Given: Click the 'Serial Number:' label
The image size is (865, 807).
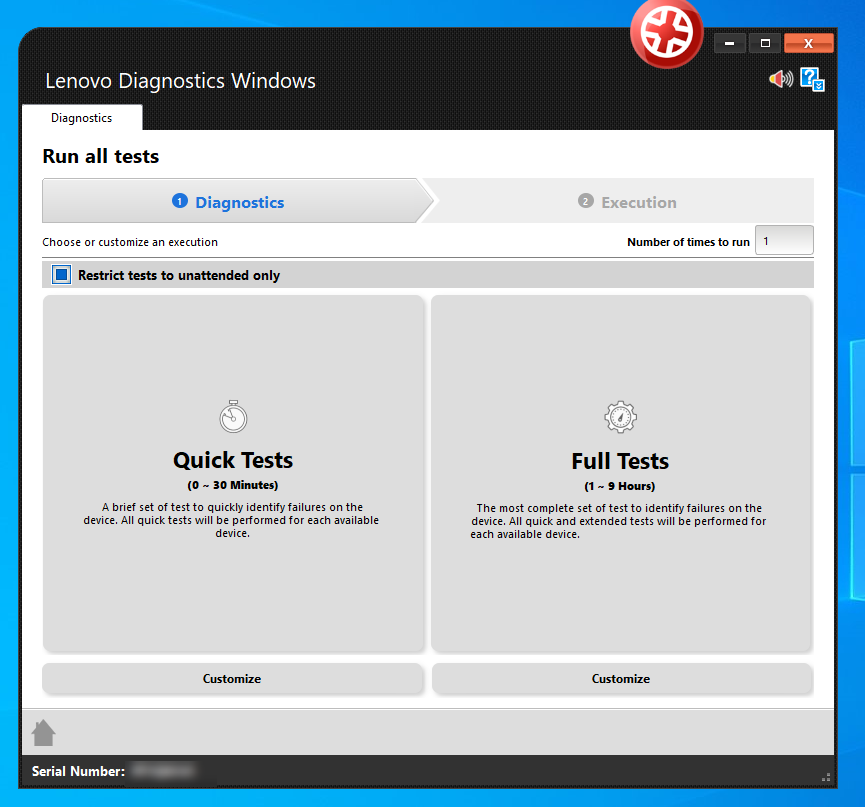Looking at the screenshot, I should coord(78,771).
